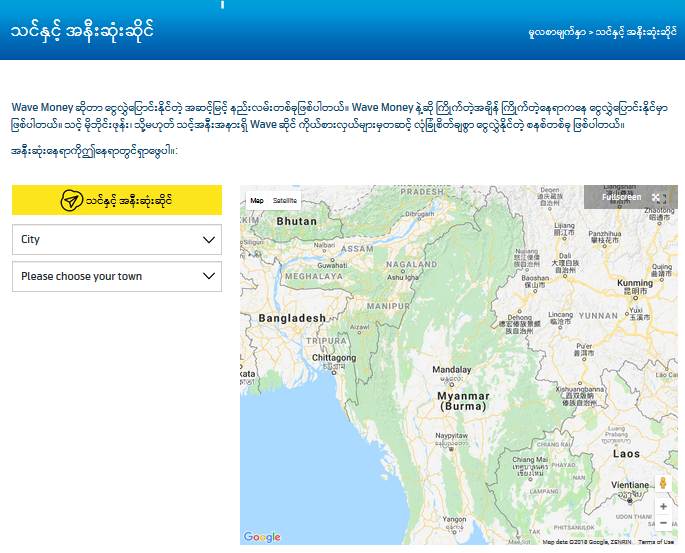Switch the map to Satellite view
Screen dimensions: 685x553
[x=284, y=200]
